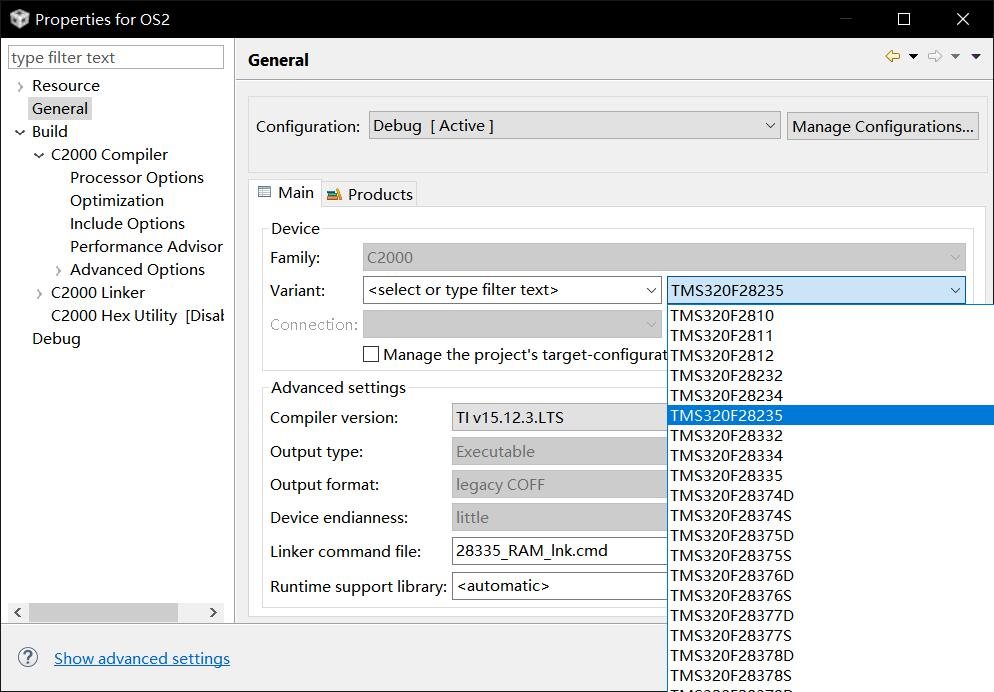Click the forward navigation arrow icon
This screenshot has width=994, height=692.
pyautogui.click(x=934, y=57)
